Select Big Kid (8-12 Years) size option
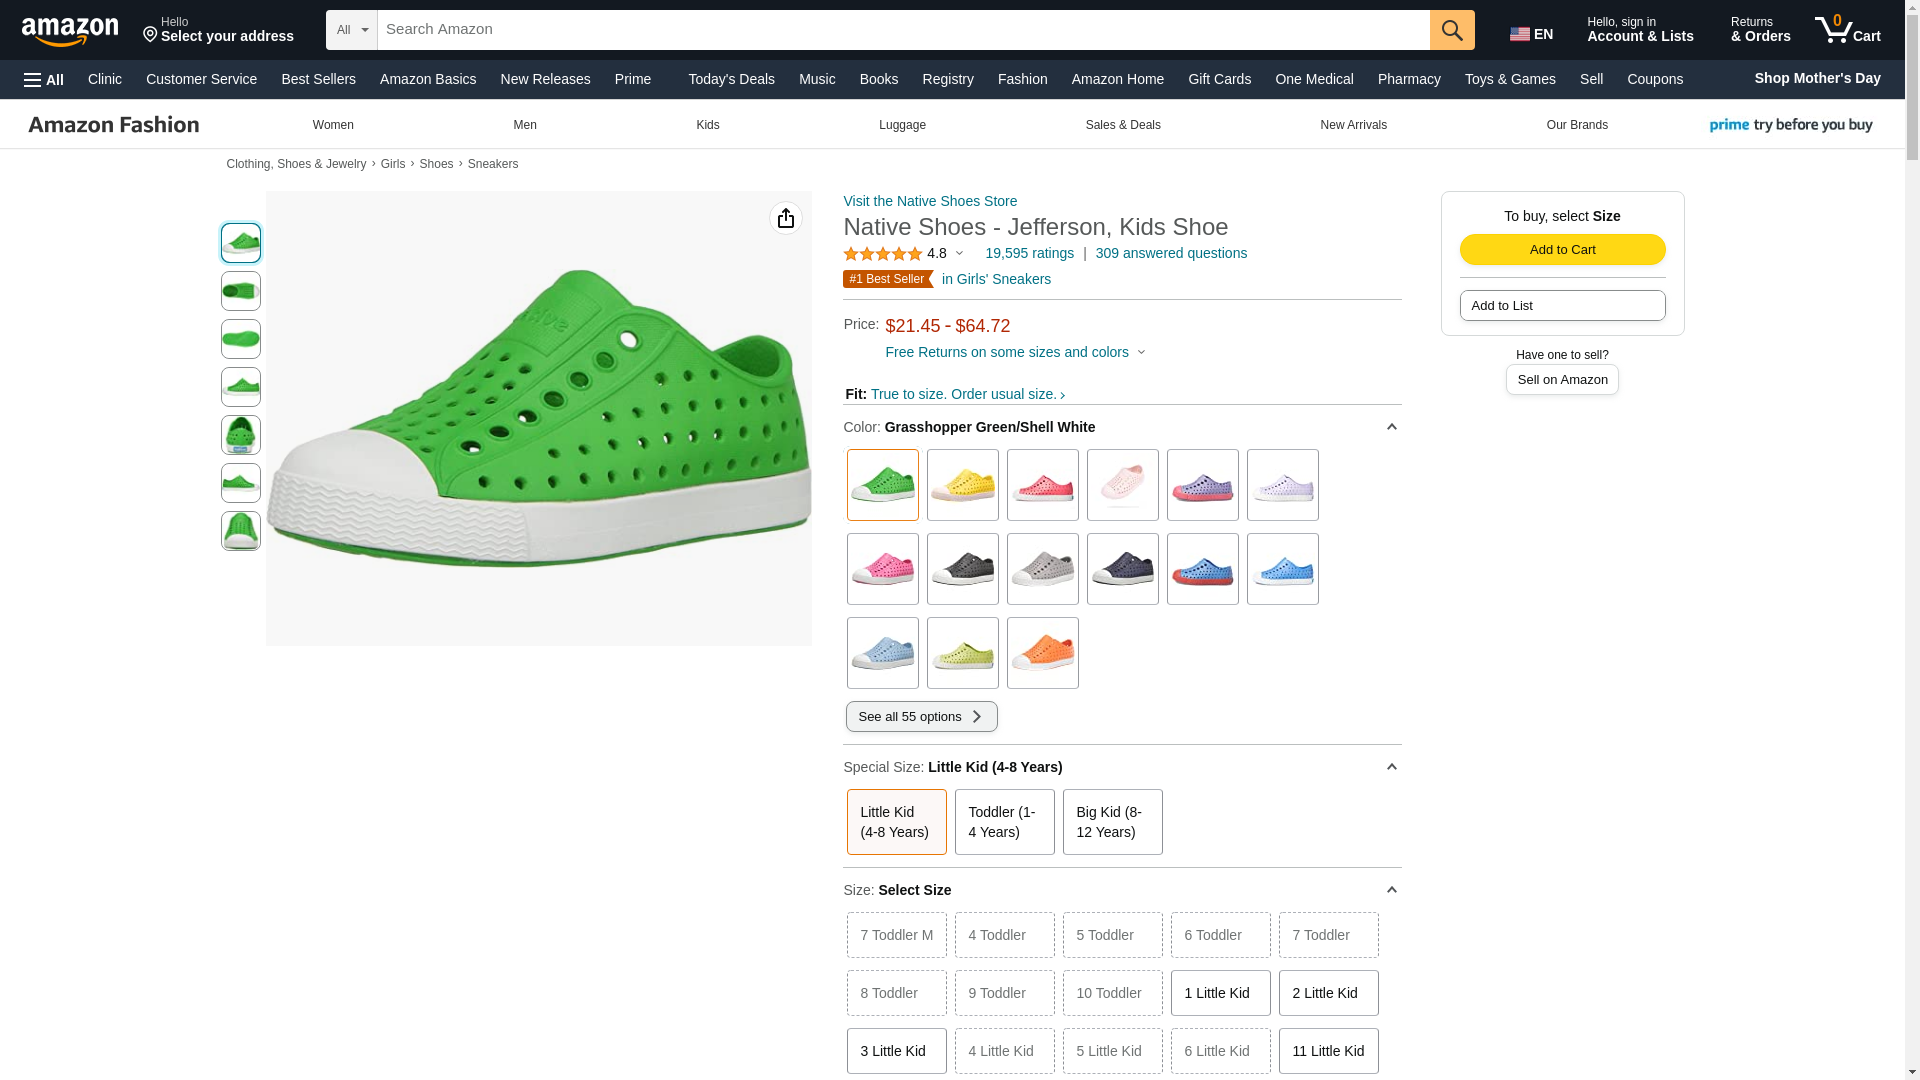This screenshot has height=1080, width=1920. pyautogui.click(x=1112, y=822)
